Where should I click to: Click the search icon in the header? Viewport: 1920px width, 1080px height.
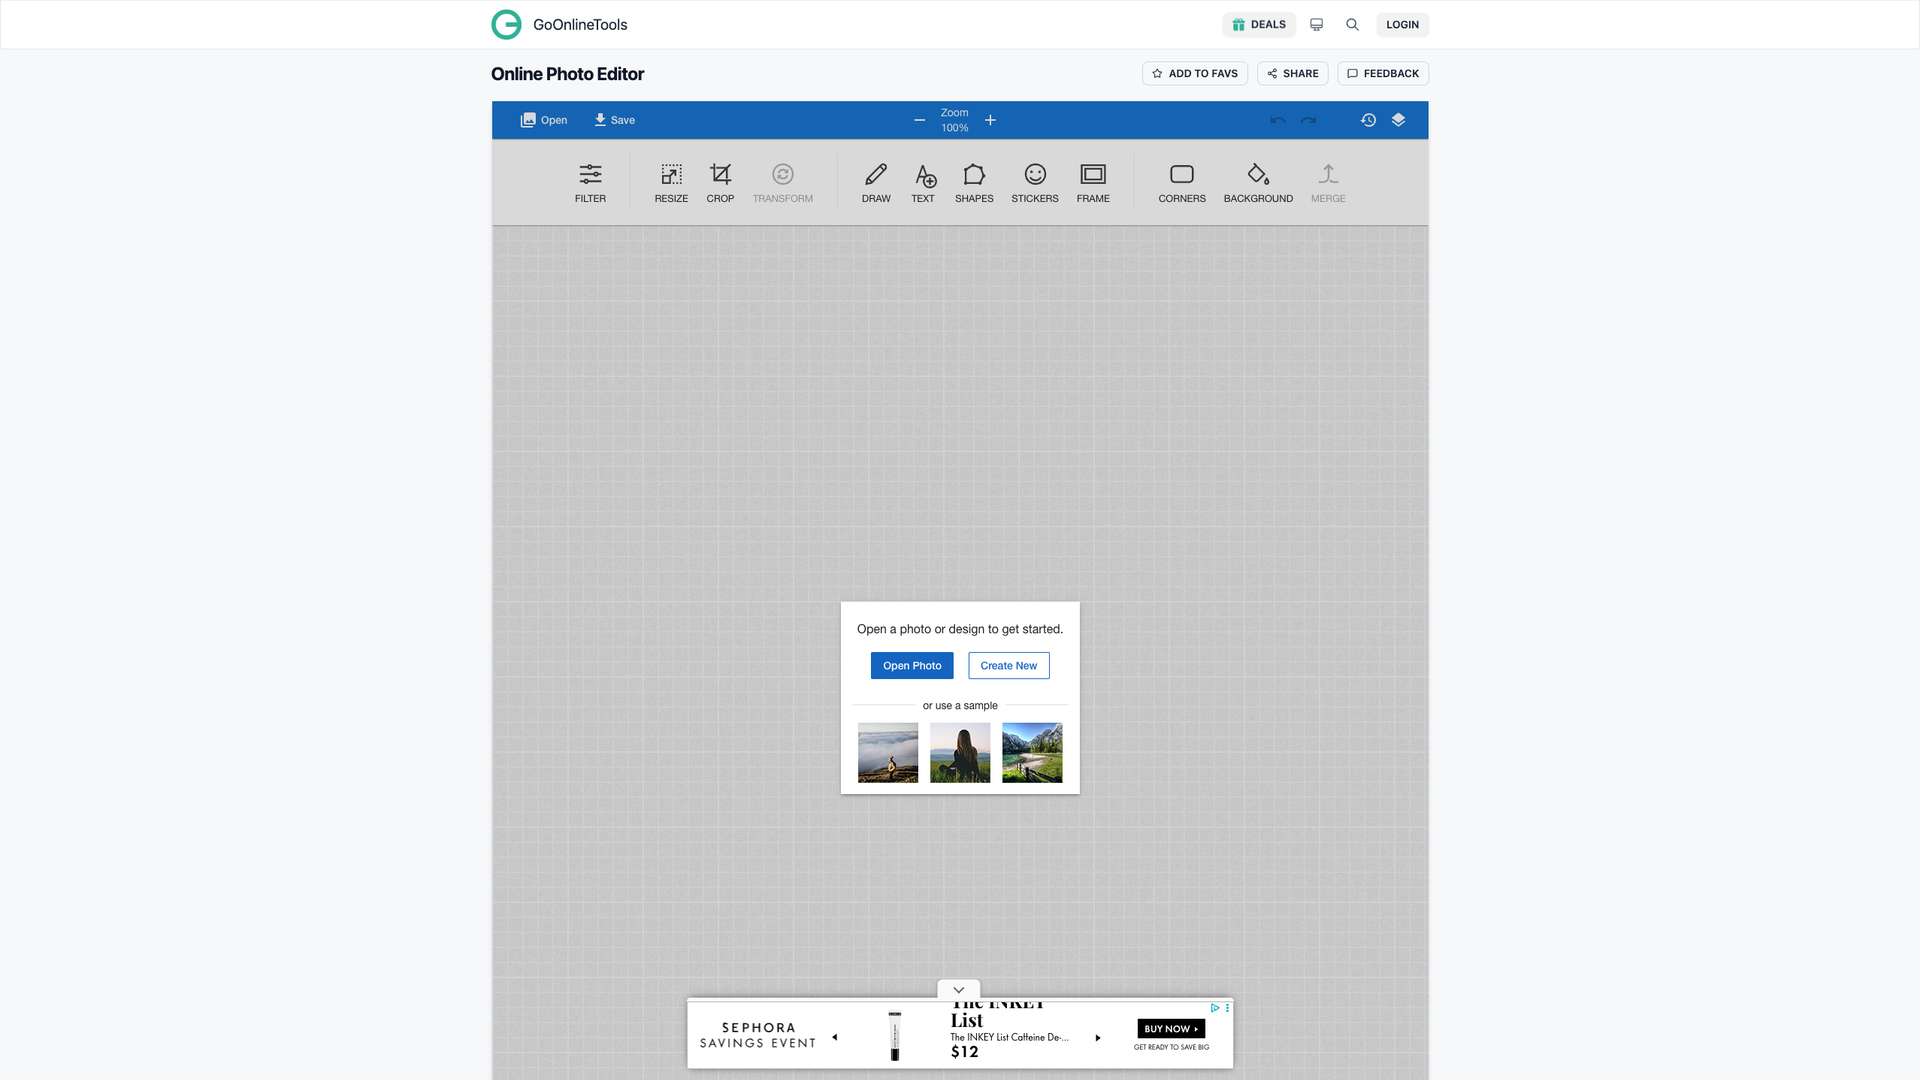[1352, 24]
